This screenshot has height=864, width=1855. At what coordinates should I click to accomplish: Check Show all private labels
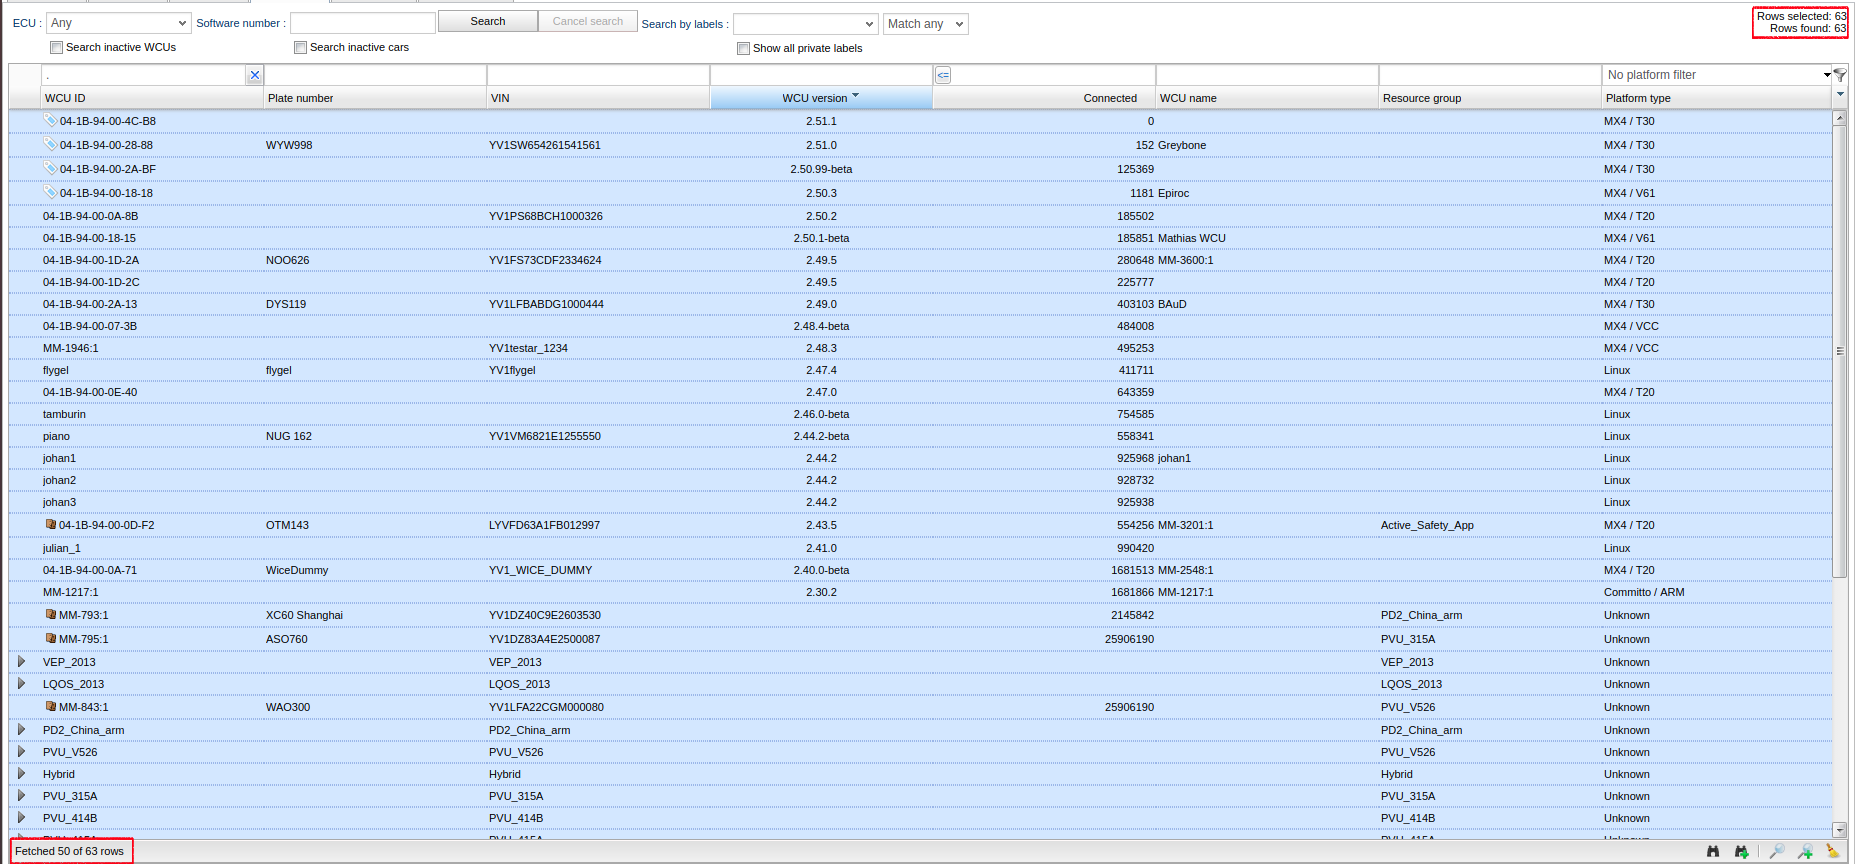pos(743,48)
